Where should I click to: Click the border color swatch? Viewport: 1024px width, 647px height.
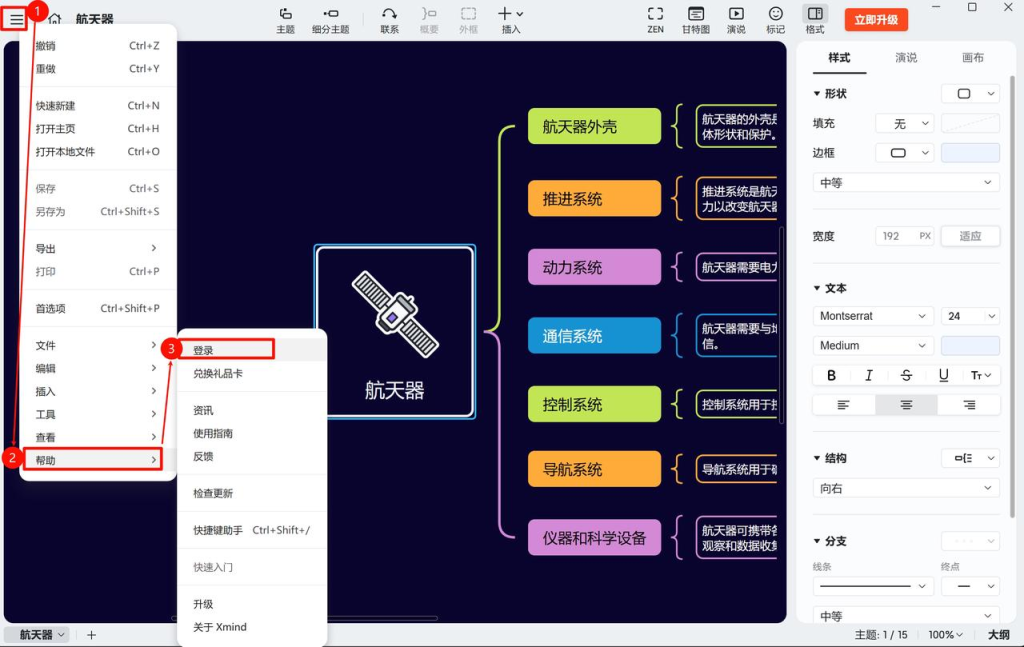pyautogui.click(x=970, y=153)
